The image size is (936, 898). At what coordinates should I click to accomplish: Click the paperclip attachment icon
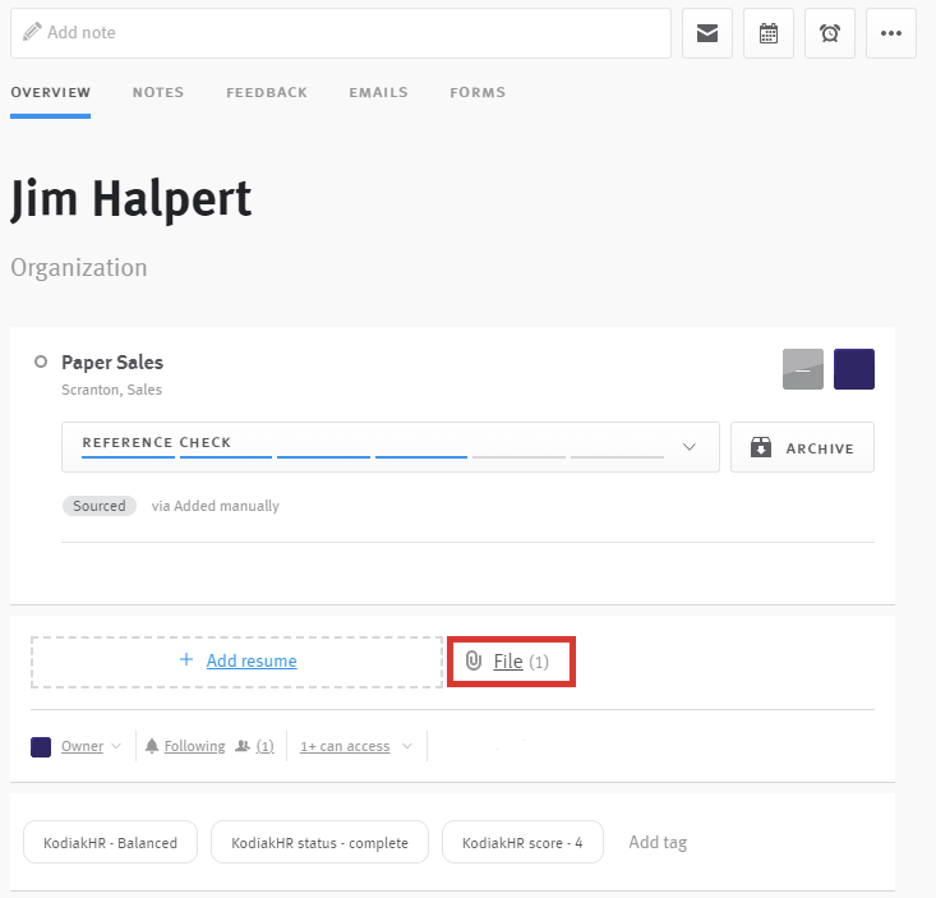(x=473, y=660)
